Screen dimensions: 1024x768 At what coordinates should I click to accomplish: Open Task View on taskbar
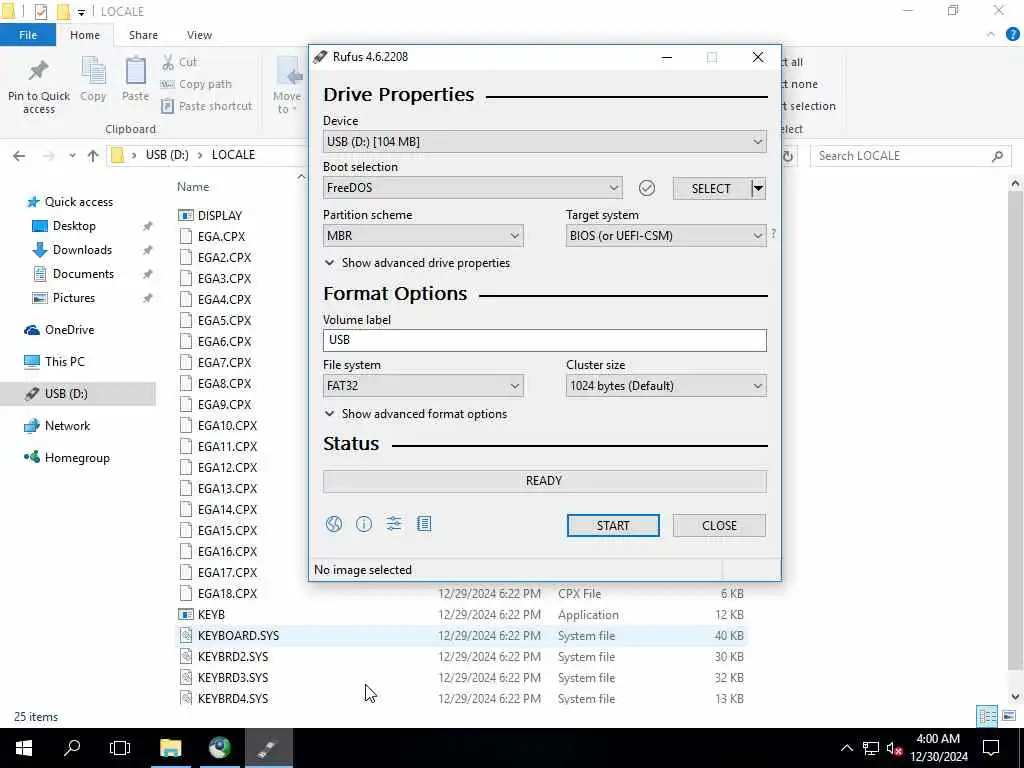(x=120, y=748)
